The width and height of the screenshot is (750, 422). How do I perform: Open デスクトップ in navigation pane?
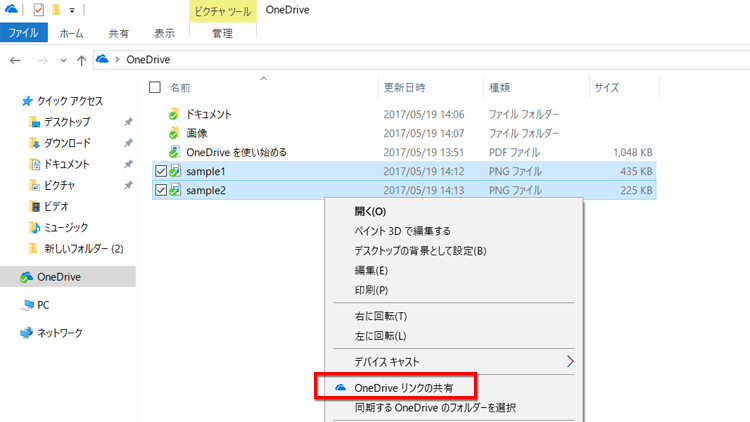[67, 122]
